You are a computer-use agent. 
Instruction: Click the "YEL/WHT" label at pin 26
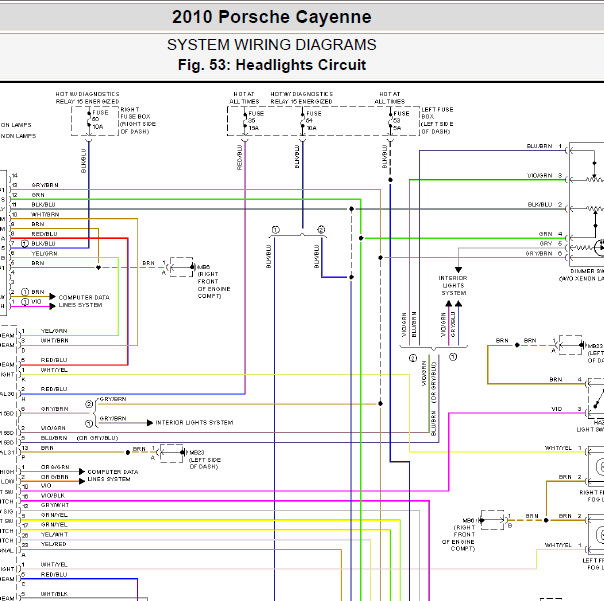54,534
